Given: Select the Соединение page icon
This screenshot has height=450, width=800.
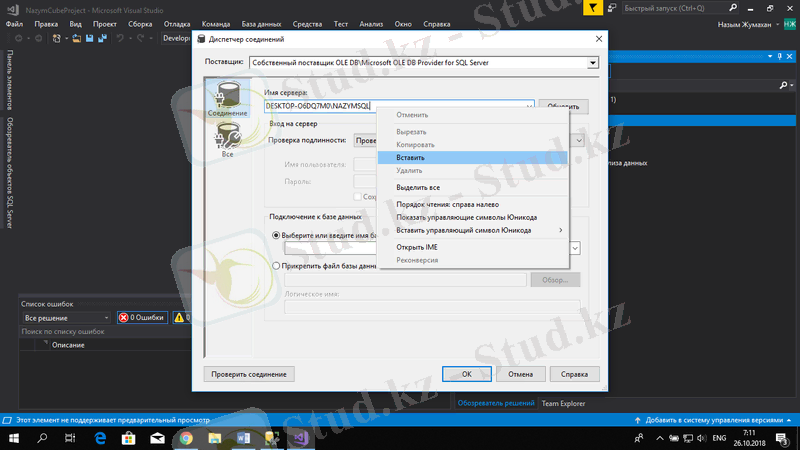Looking at the screenshot, I should point(228,98).
